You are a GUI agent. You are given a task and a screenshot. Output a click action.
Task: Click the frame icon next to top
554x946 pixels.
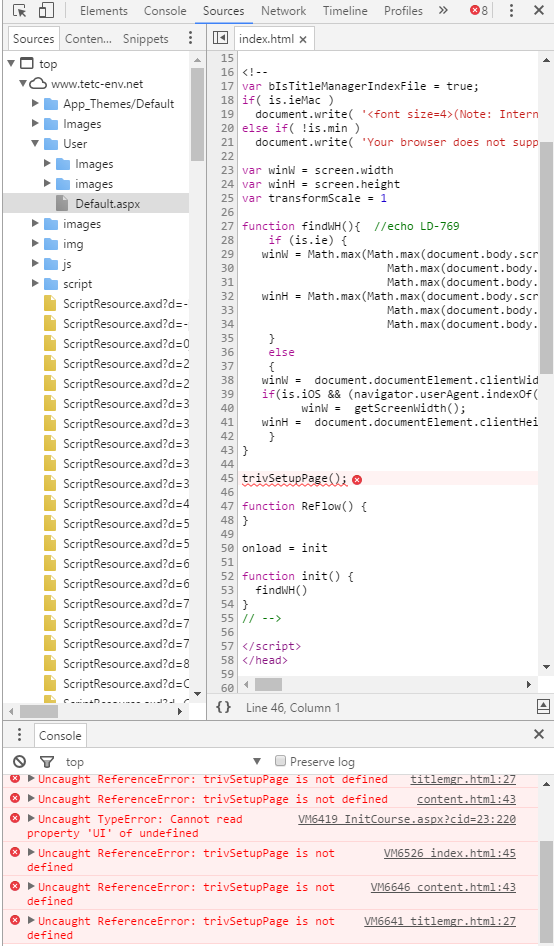[x=27, y=63]
